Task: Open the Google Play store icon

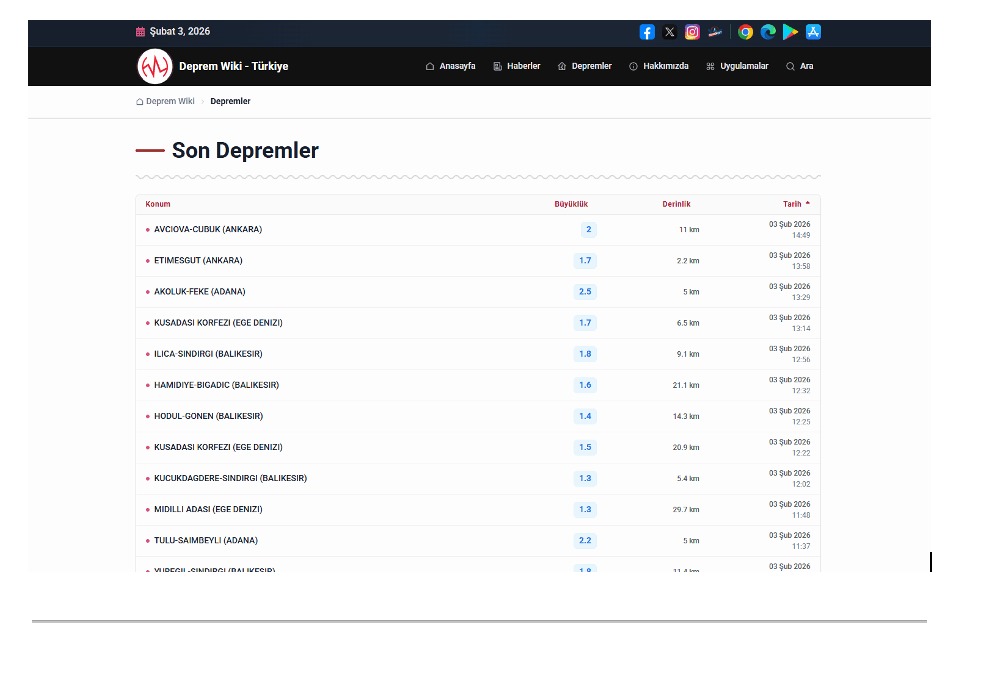Action: [790, 32]
